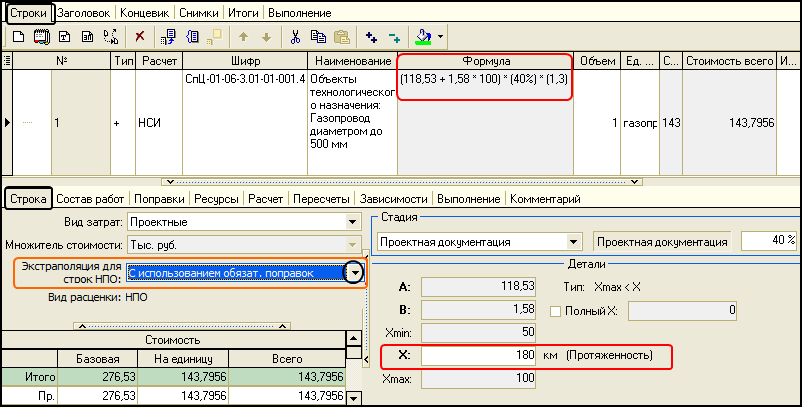This screenshot has height=407, width=802.
Task: Click the notebook icon with colored tabs
Action: (x=41, y=36)
